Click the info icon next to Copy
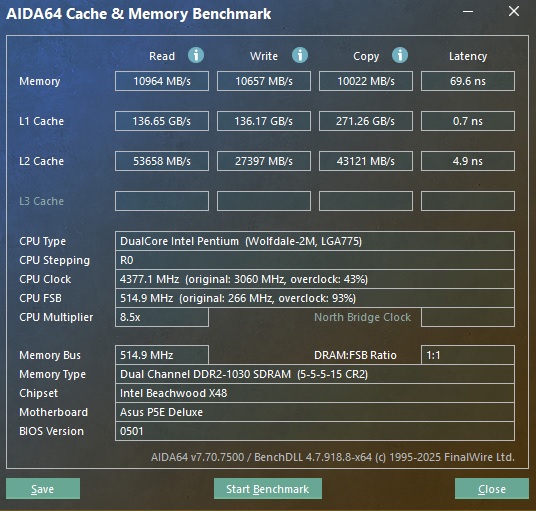Viewport: 536px width, 511px height. coord(400,55)
